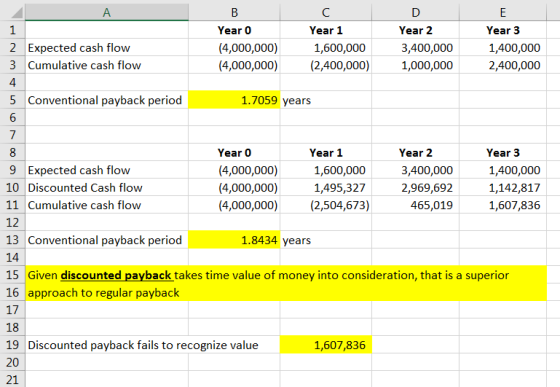The width and height of the screenshot is (560, 387).
Task: Click the 'Year 0' header in row 8
Action: click(x=234, y=153)
